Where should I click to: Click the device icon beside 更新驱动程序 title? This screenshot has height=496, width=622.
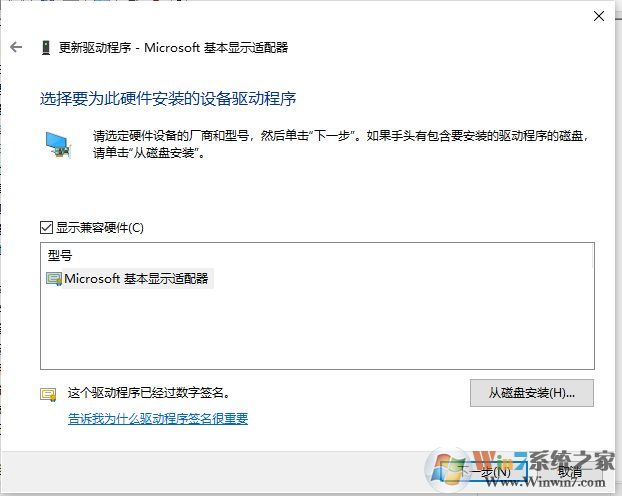point(46,47)
